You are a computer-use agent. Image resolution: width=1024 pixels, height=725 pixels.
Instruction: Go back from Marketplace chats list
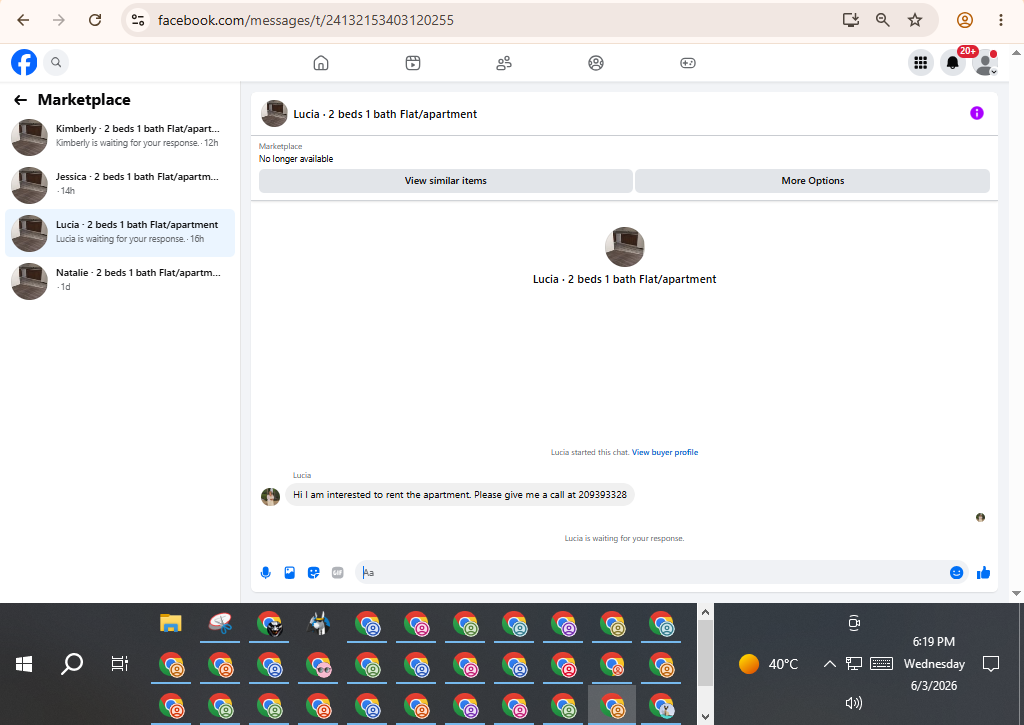[x=20, y=100]
